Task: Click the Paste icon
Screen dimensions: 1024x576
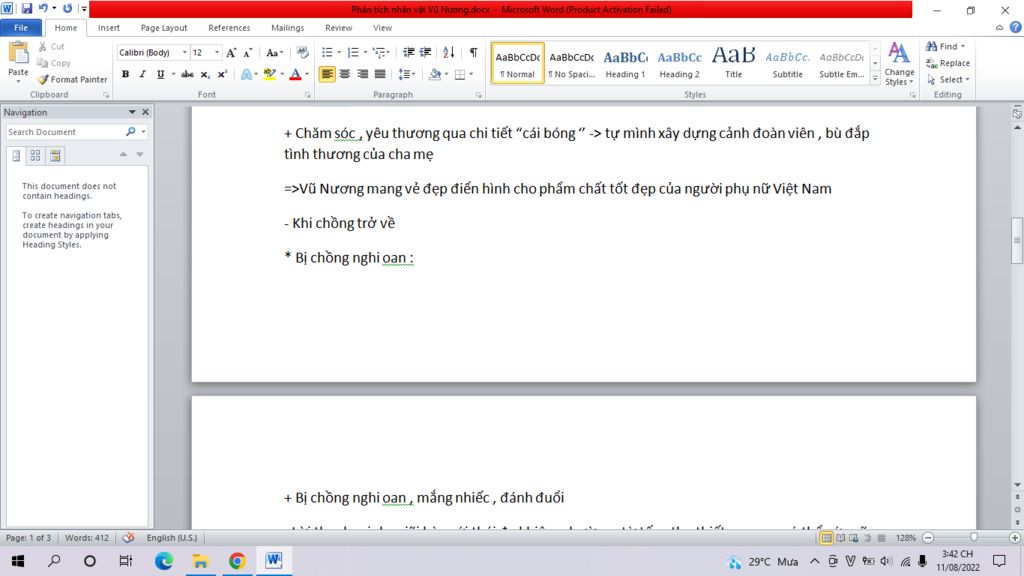Action: pyautogui.click(x=18, y=53)
